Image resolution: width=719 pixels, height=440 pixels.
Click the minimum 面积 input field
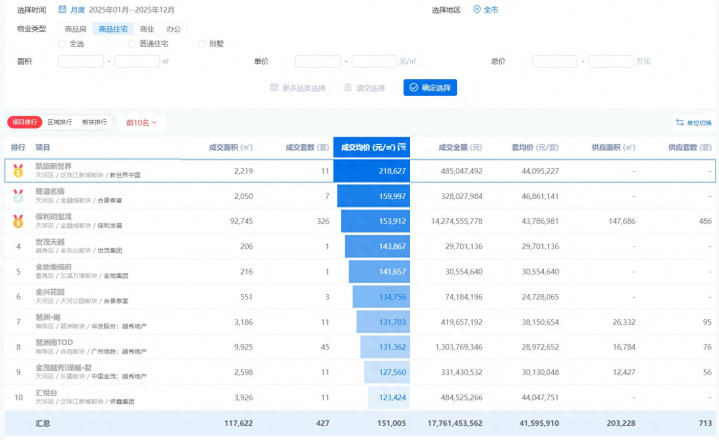(x=80, y=62)
